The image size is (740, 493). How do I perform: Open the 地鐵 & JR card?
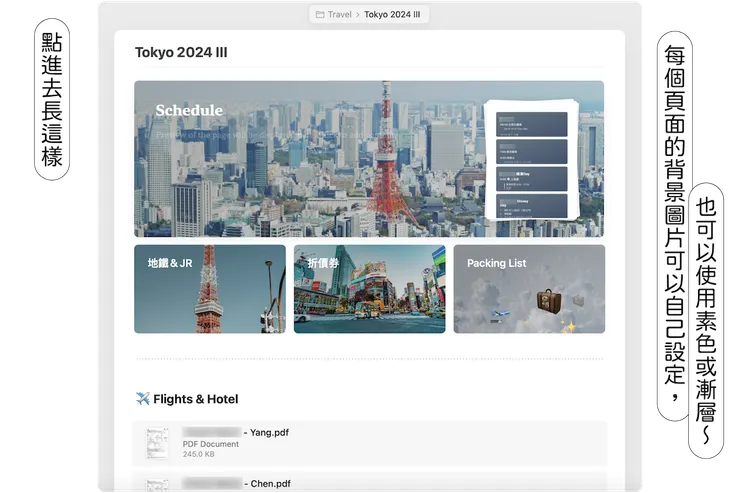210,289
